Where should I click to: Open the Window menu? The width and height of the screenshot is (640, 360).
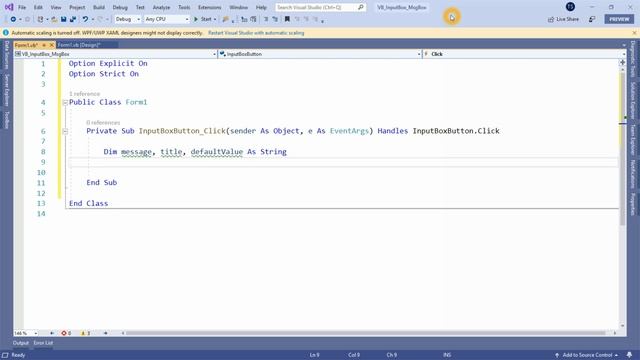(238, 7)
